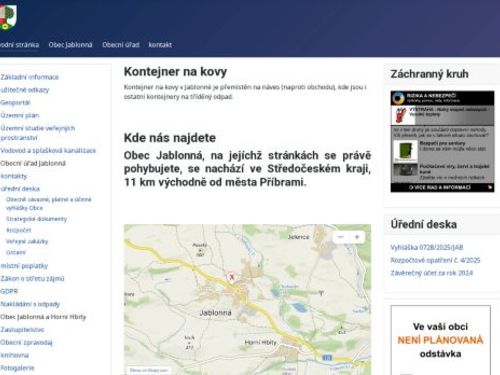Click the Kde nás najdete heading

pos(170,138)
